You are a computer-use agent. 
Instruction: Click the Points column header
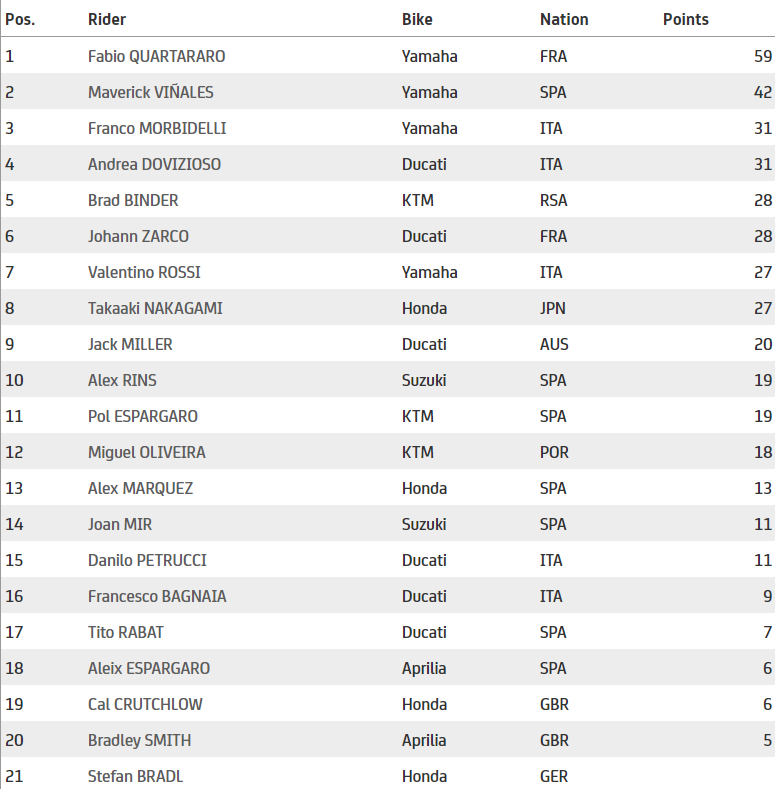686,19
